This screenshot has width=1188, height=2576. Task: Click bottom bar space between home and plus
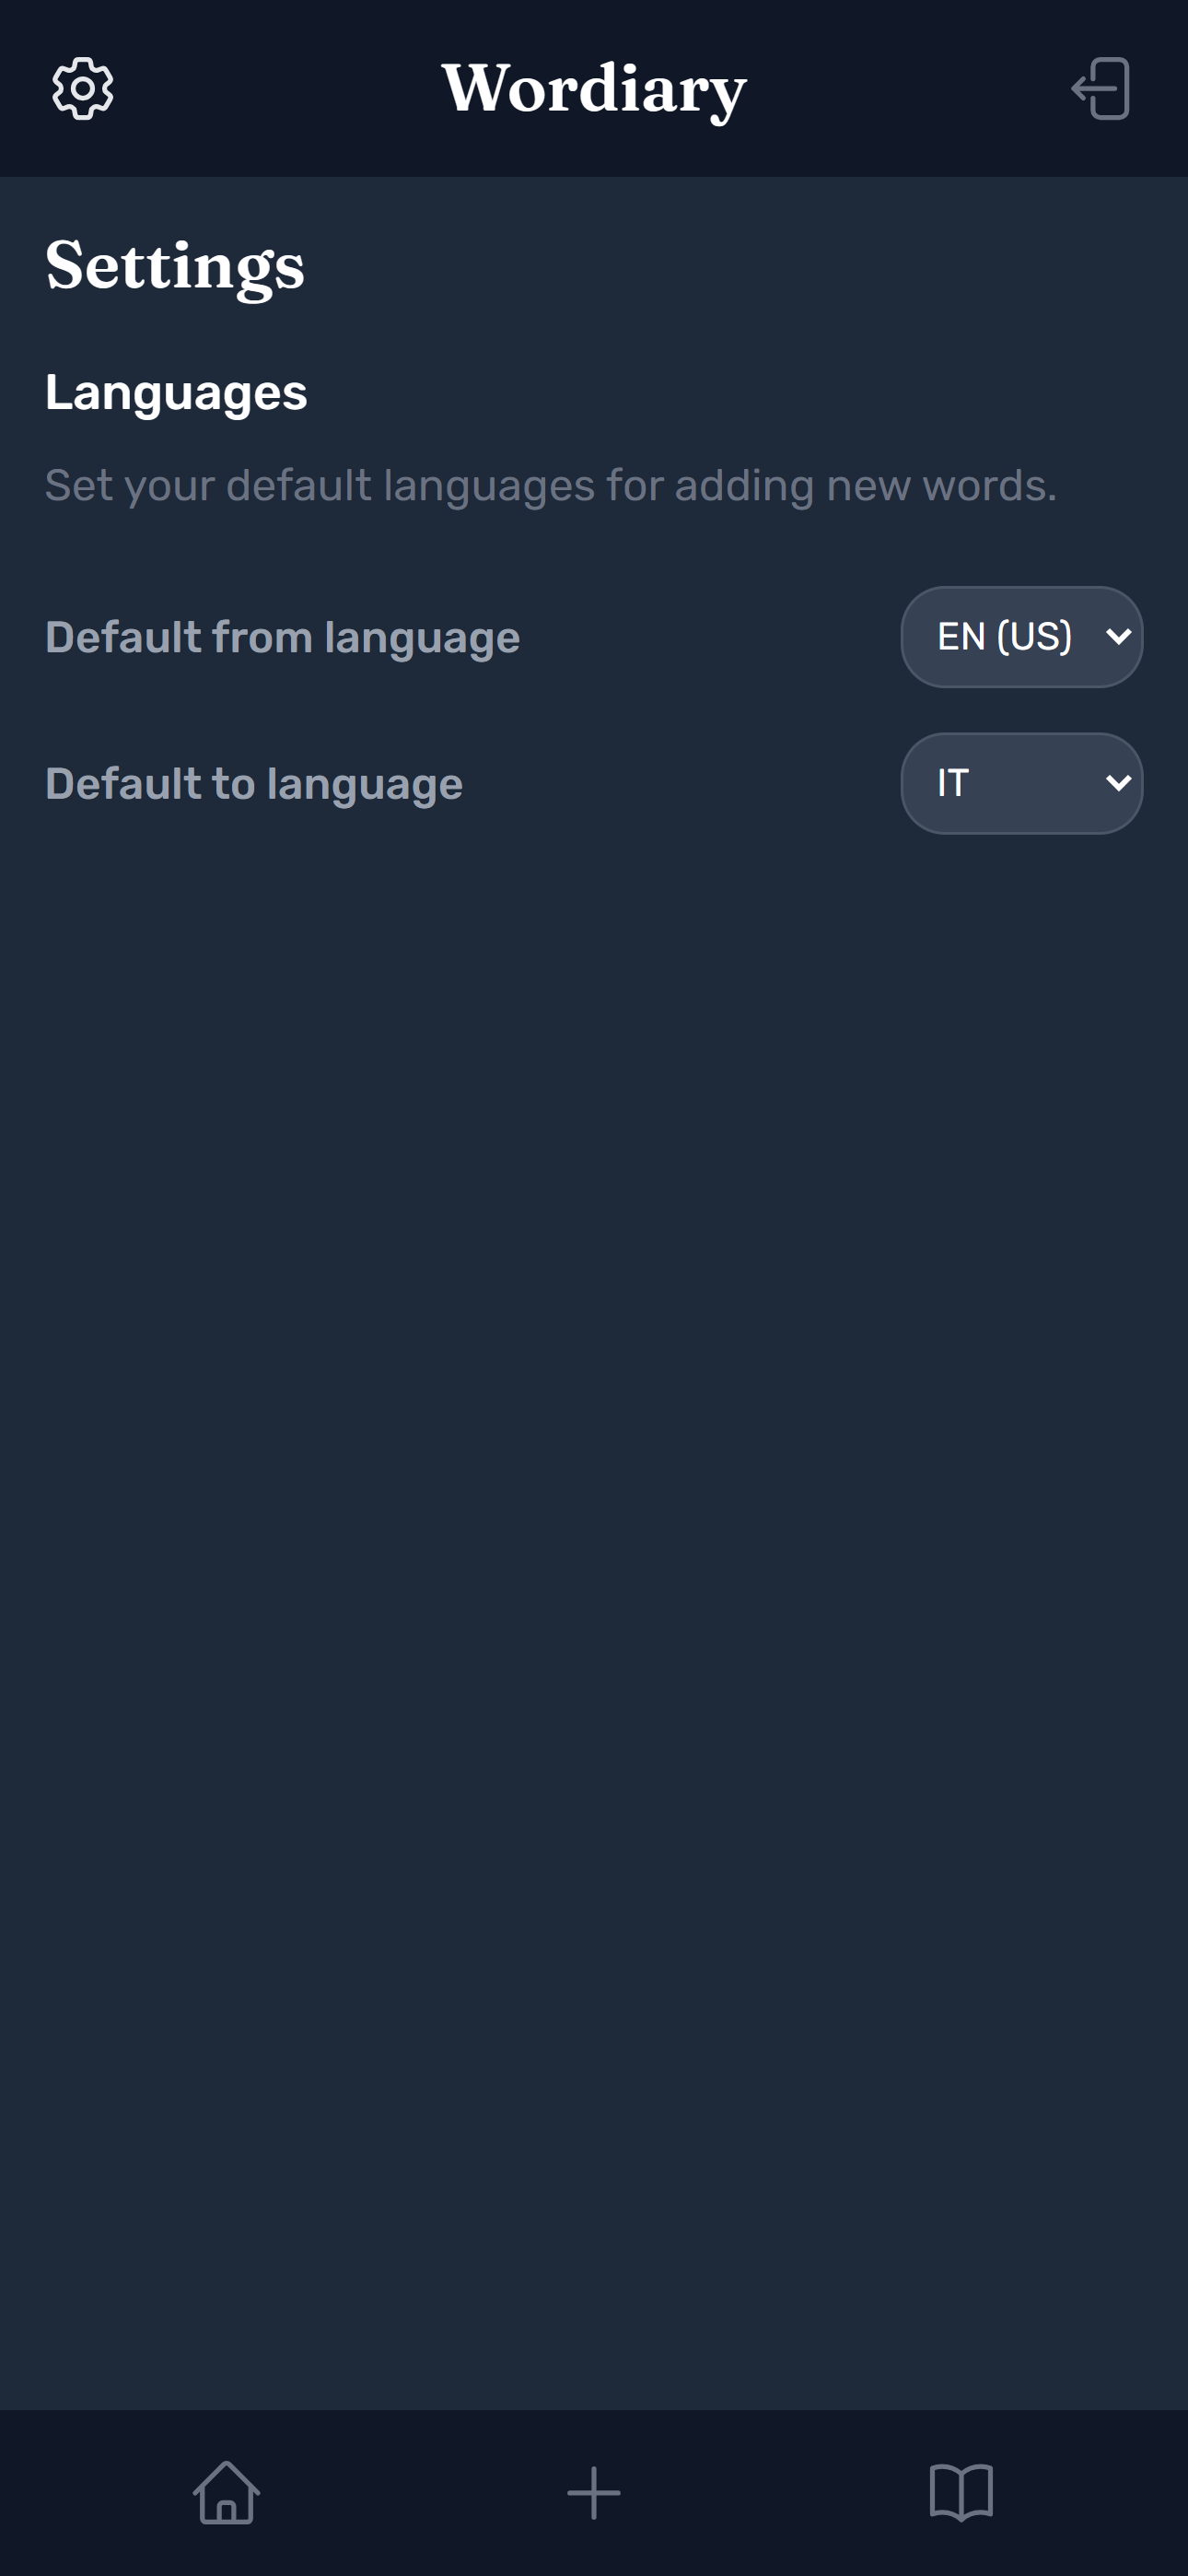[x=410, y=2492]
